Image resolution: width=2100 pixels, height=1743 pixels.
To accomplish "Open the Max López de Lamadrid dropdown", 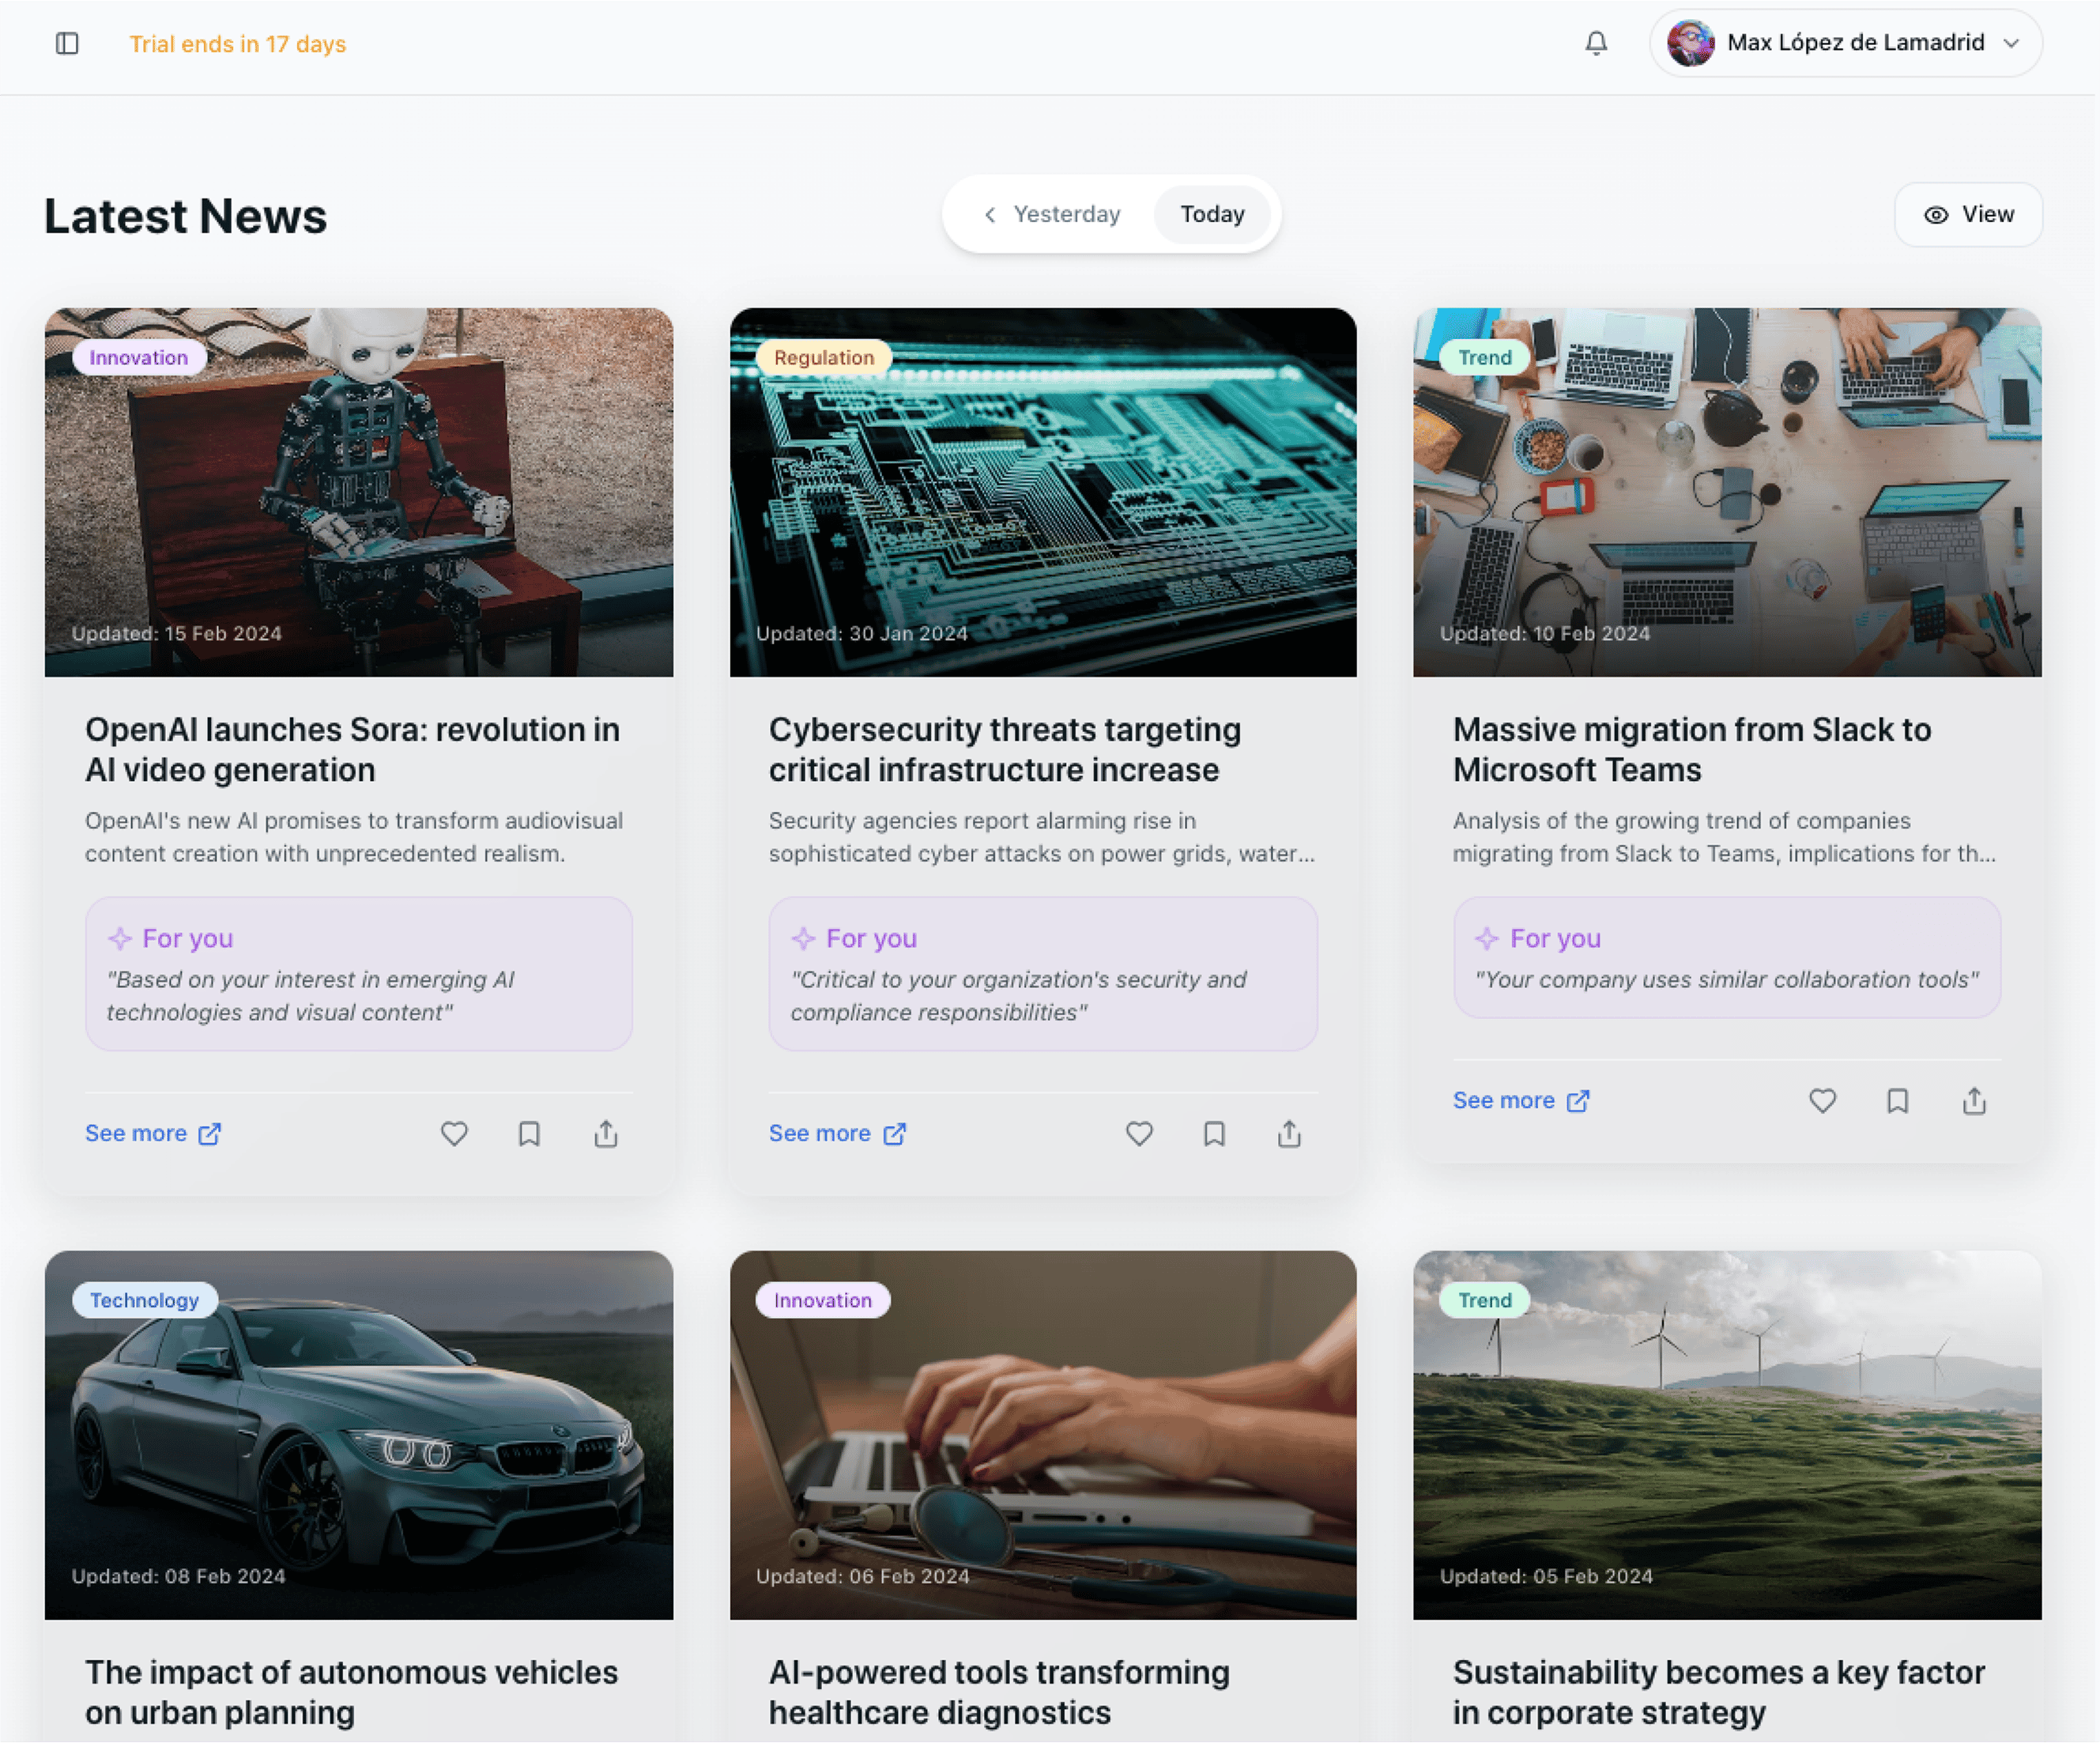I will point(1845,43).
